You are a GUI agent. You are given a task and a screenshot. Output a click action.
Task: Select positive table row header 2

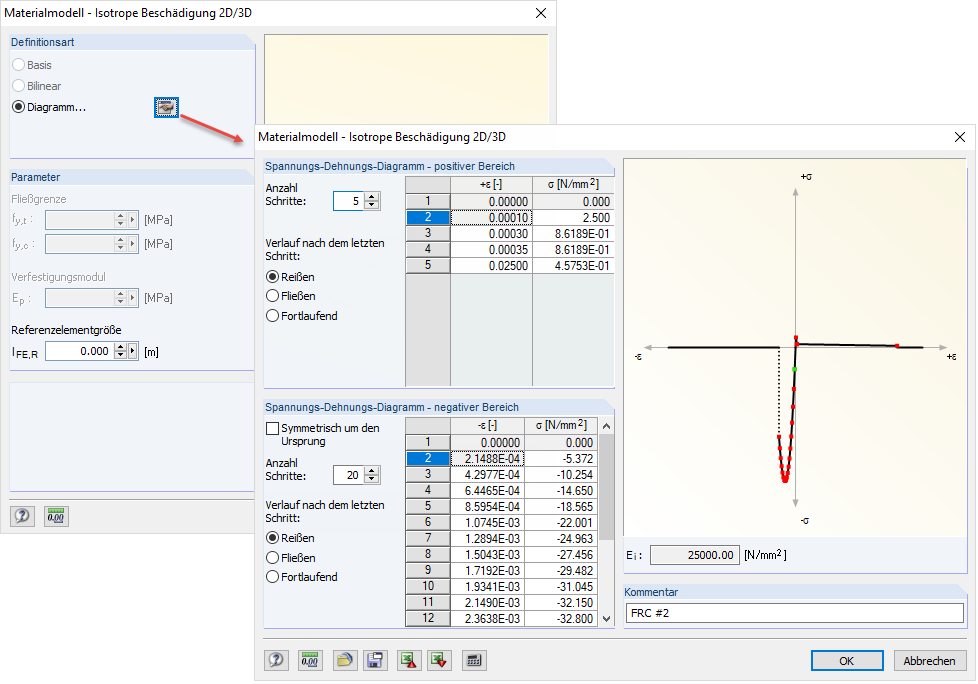pyautogui.click(x=428, y=218)
